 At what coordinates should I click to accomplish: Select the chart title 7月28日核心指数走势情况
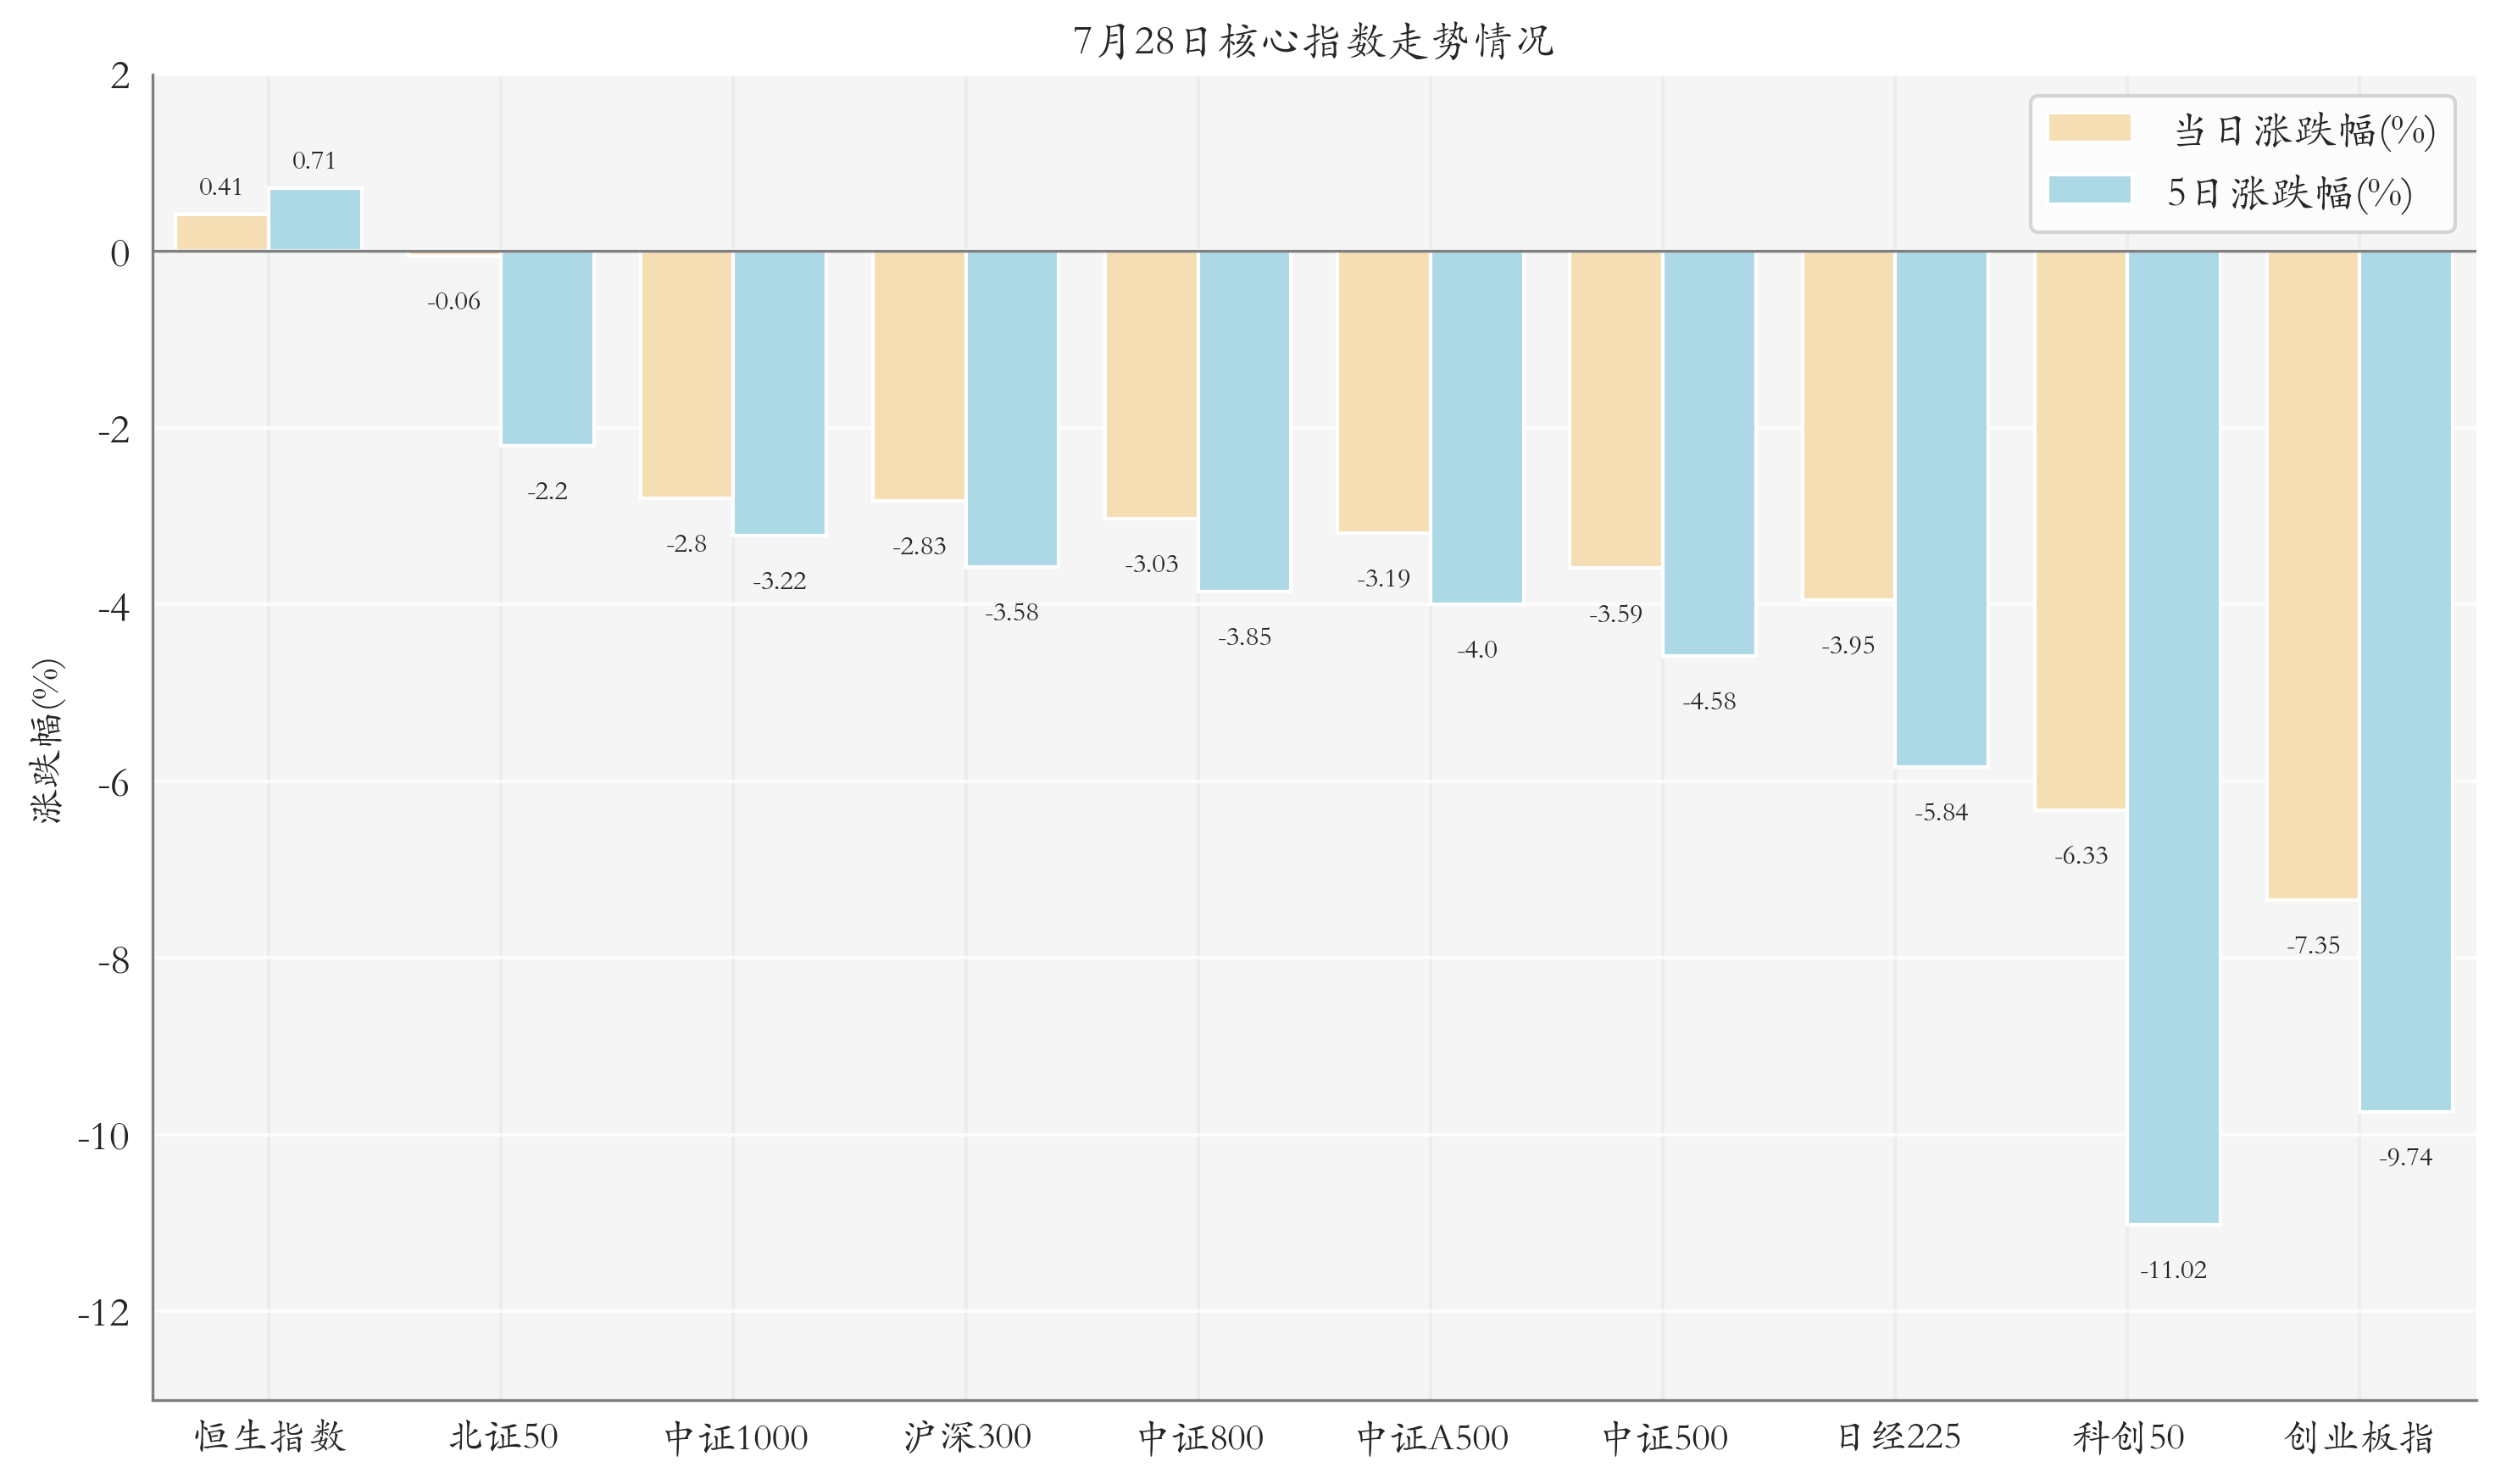point(1313,41)
